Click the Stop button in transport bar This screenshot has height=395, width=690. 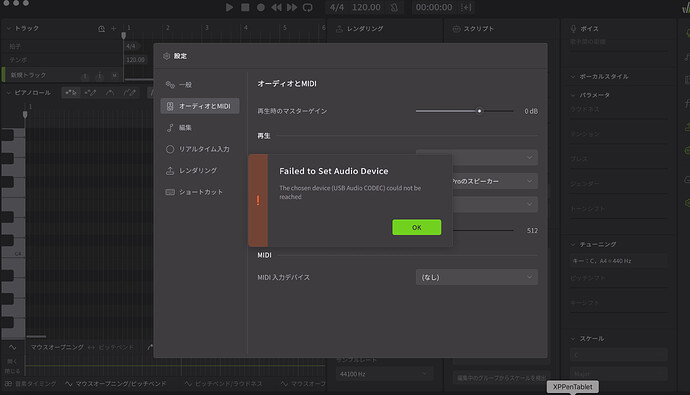coord(245,7)
